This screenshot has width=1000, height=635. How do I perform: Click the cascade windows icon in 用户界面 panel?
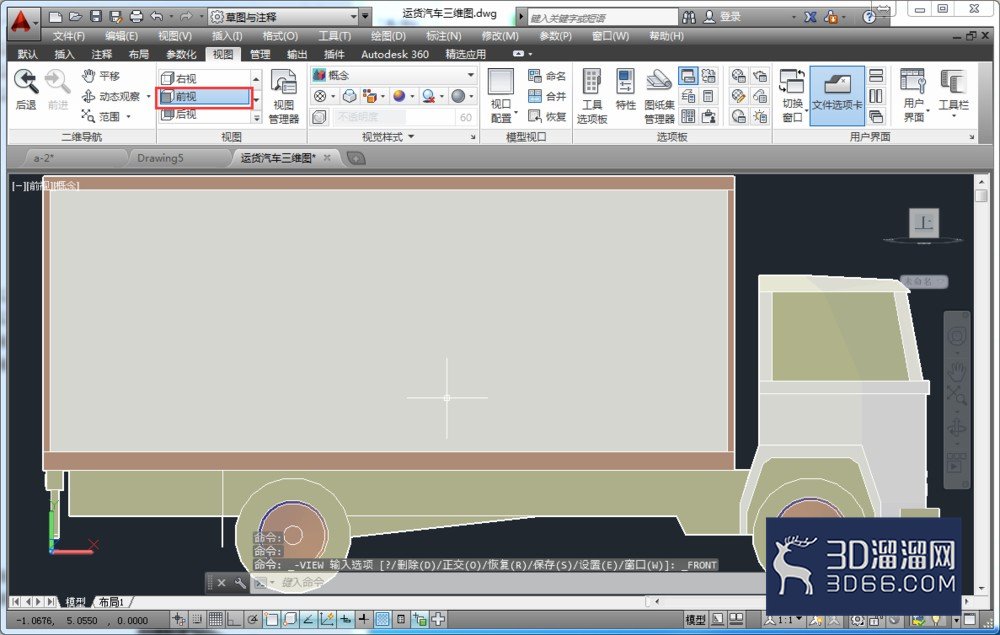pyautogui.click(x=876, y=116)
